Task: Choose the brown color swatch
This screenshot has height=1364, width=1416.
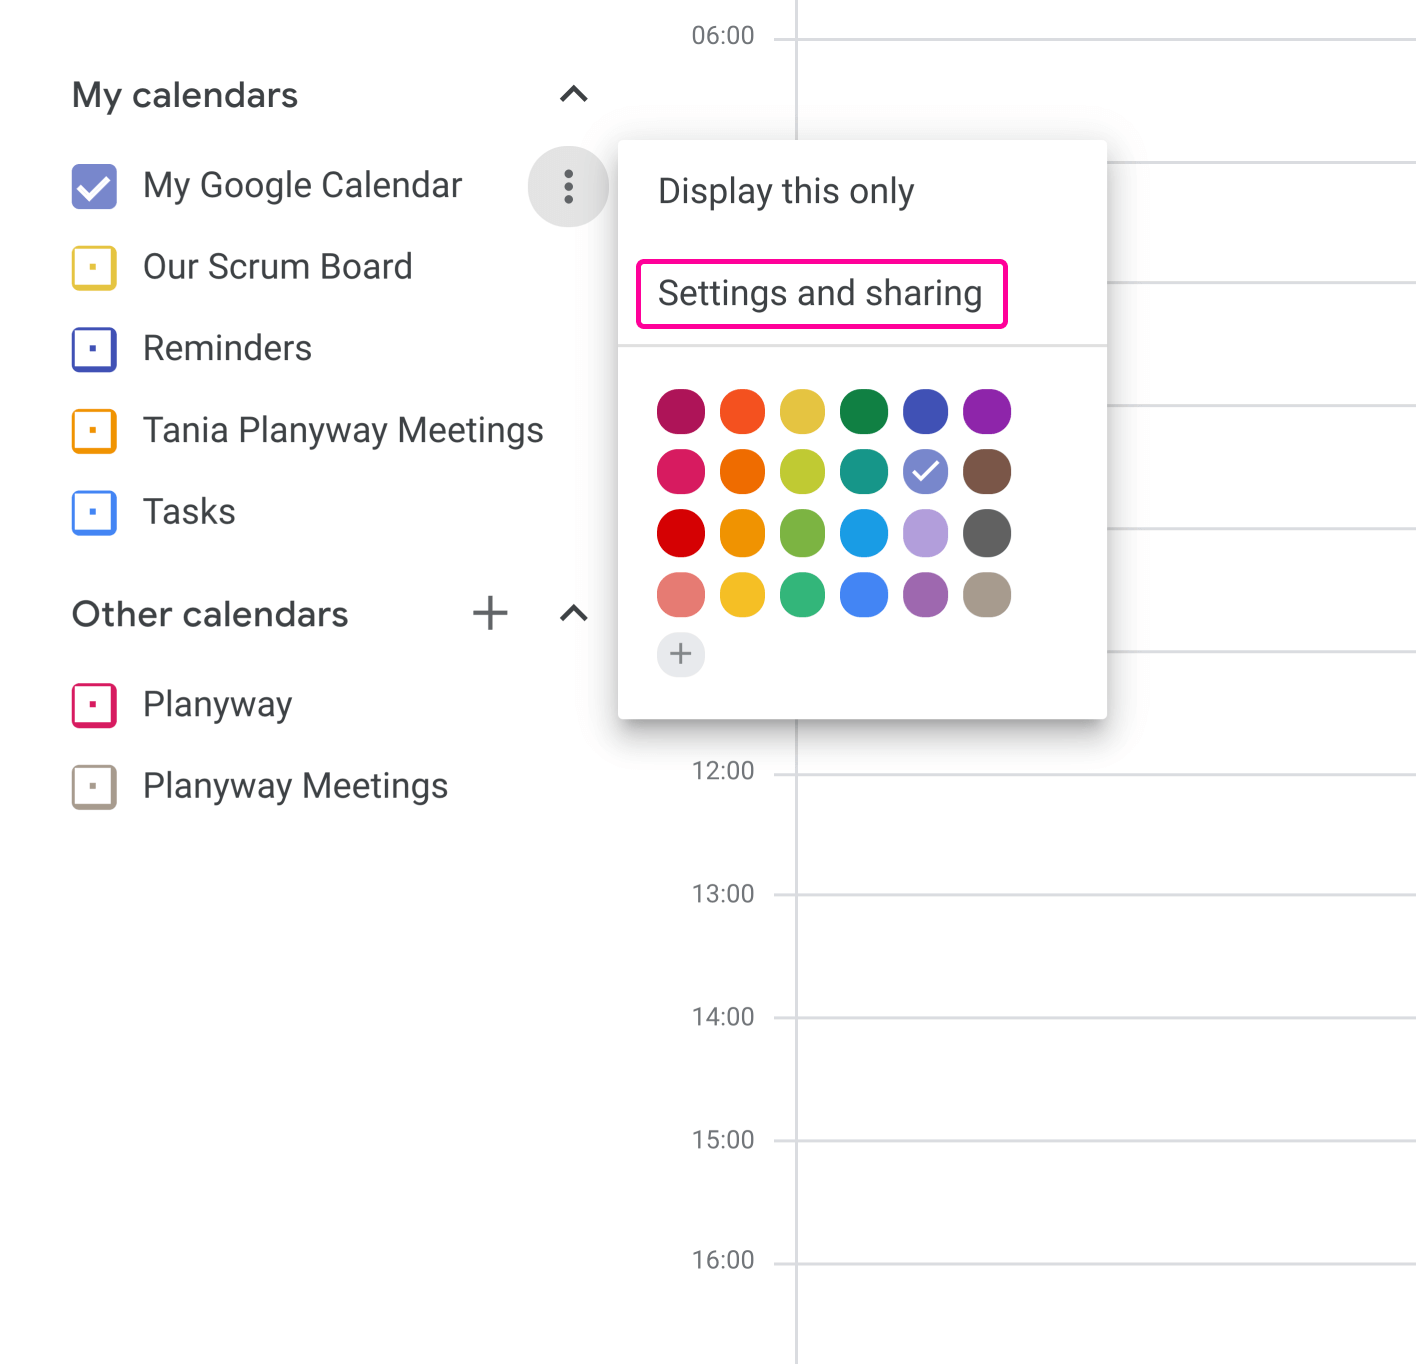Action: [x=987, y=471]
